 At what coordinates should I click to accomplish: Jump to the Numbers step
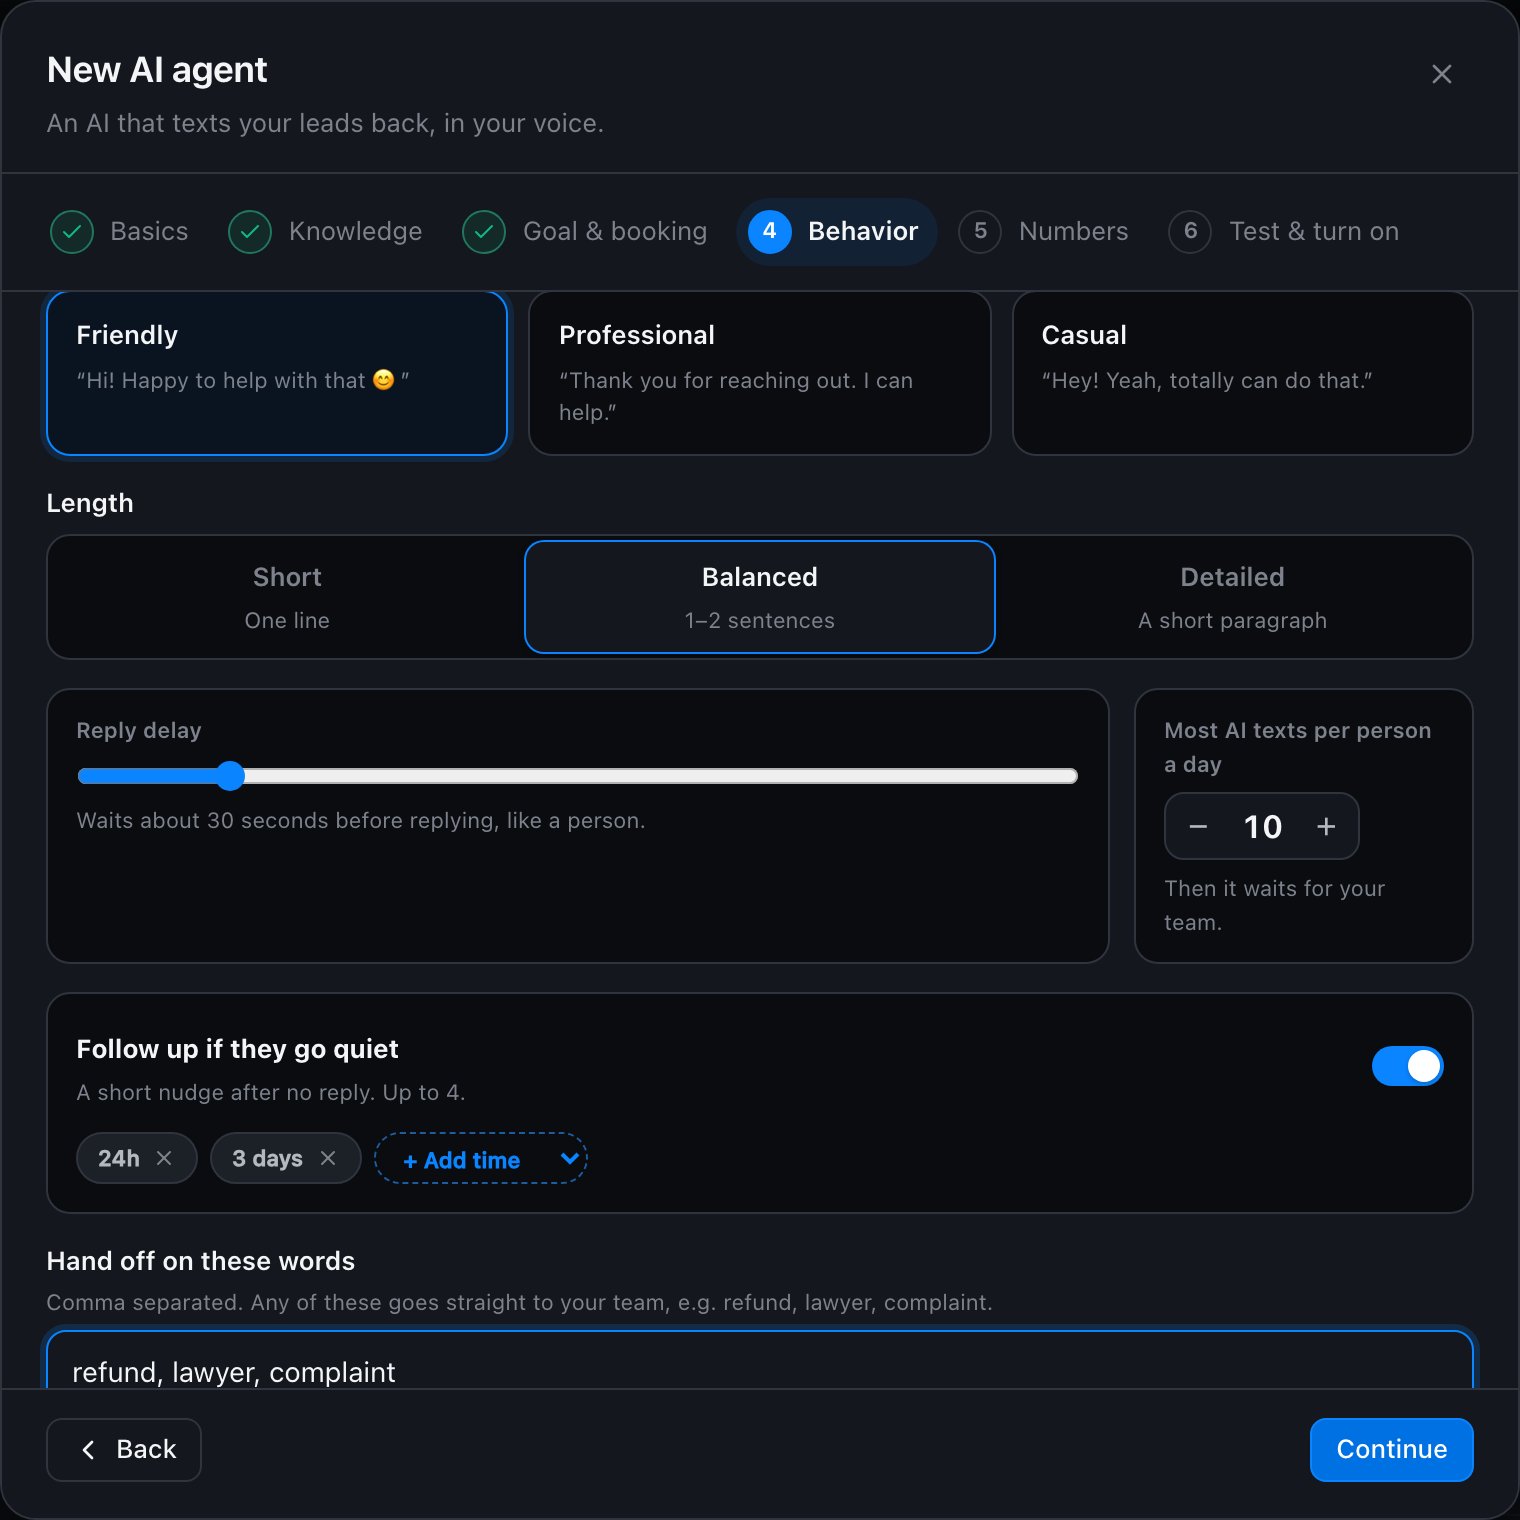click(x=1044, y=232)
